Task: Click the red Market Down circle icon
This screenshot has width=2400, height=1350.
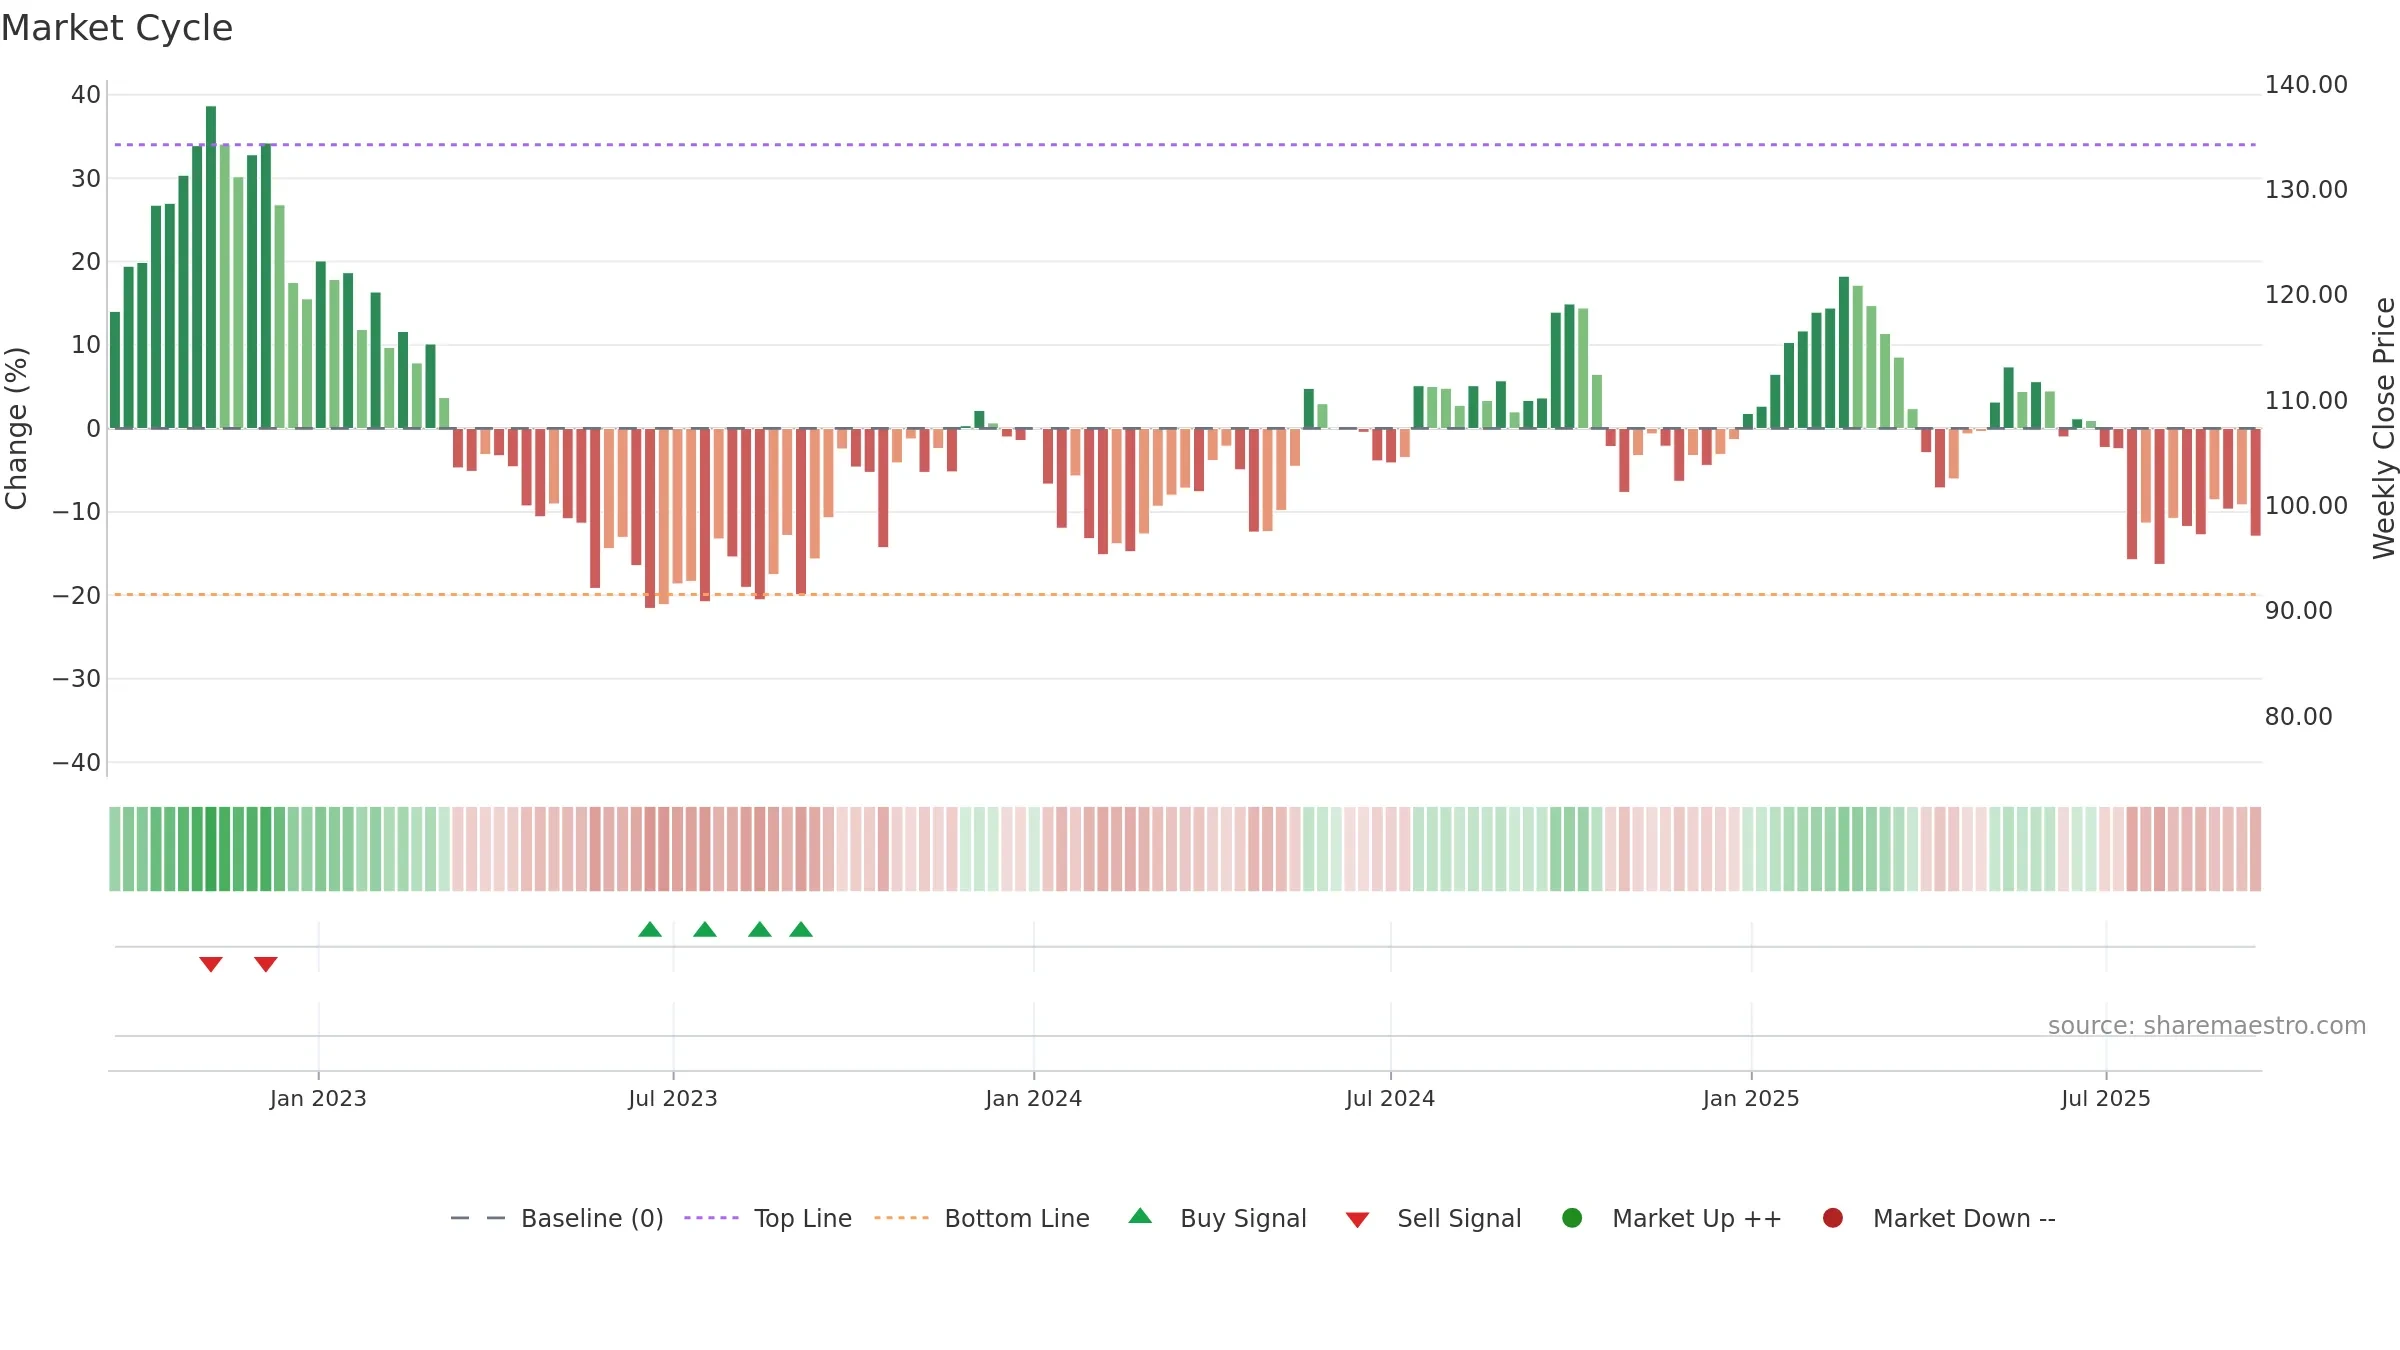Action: tap(1833, 1218)
